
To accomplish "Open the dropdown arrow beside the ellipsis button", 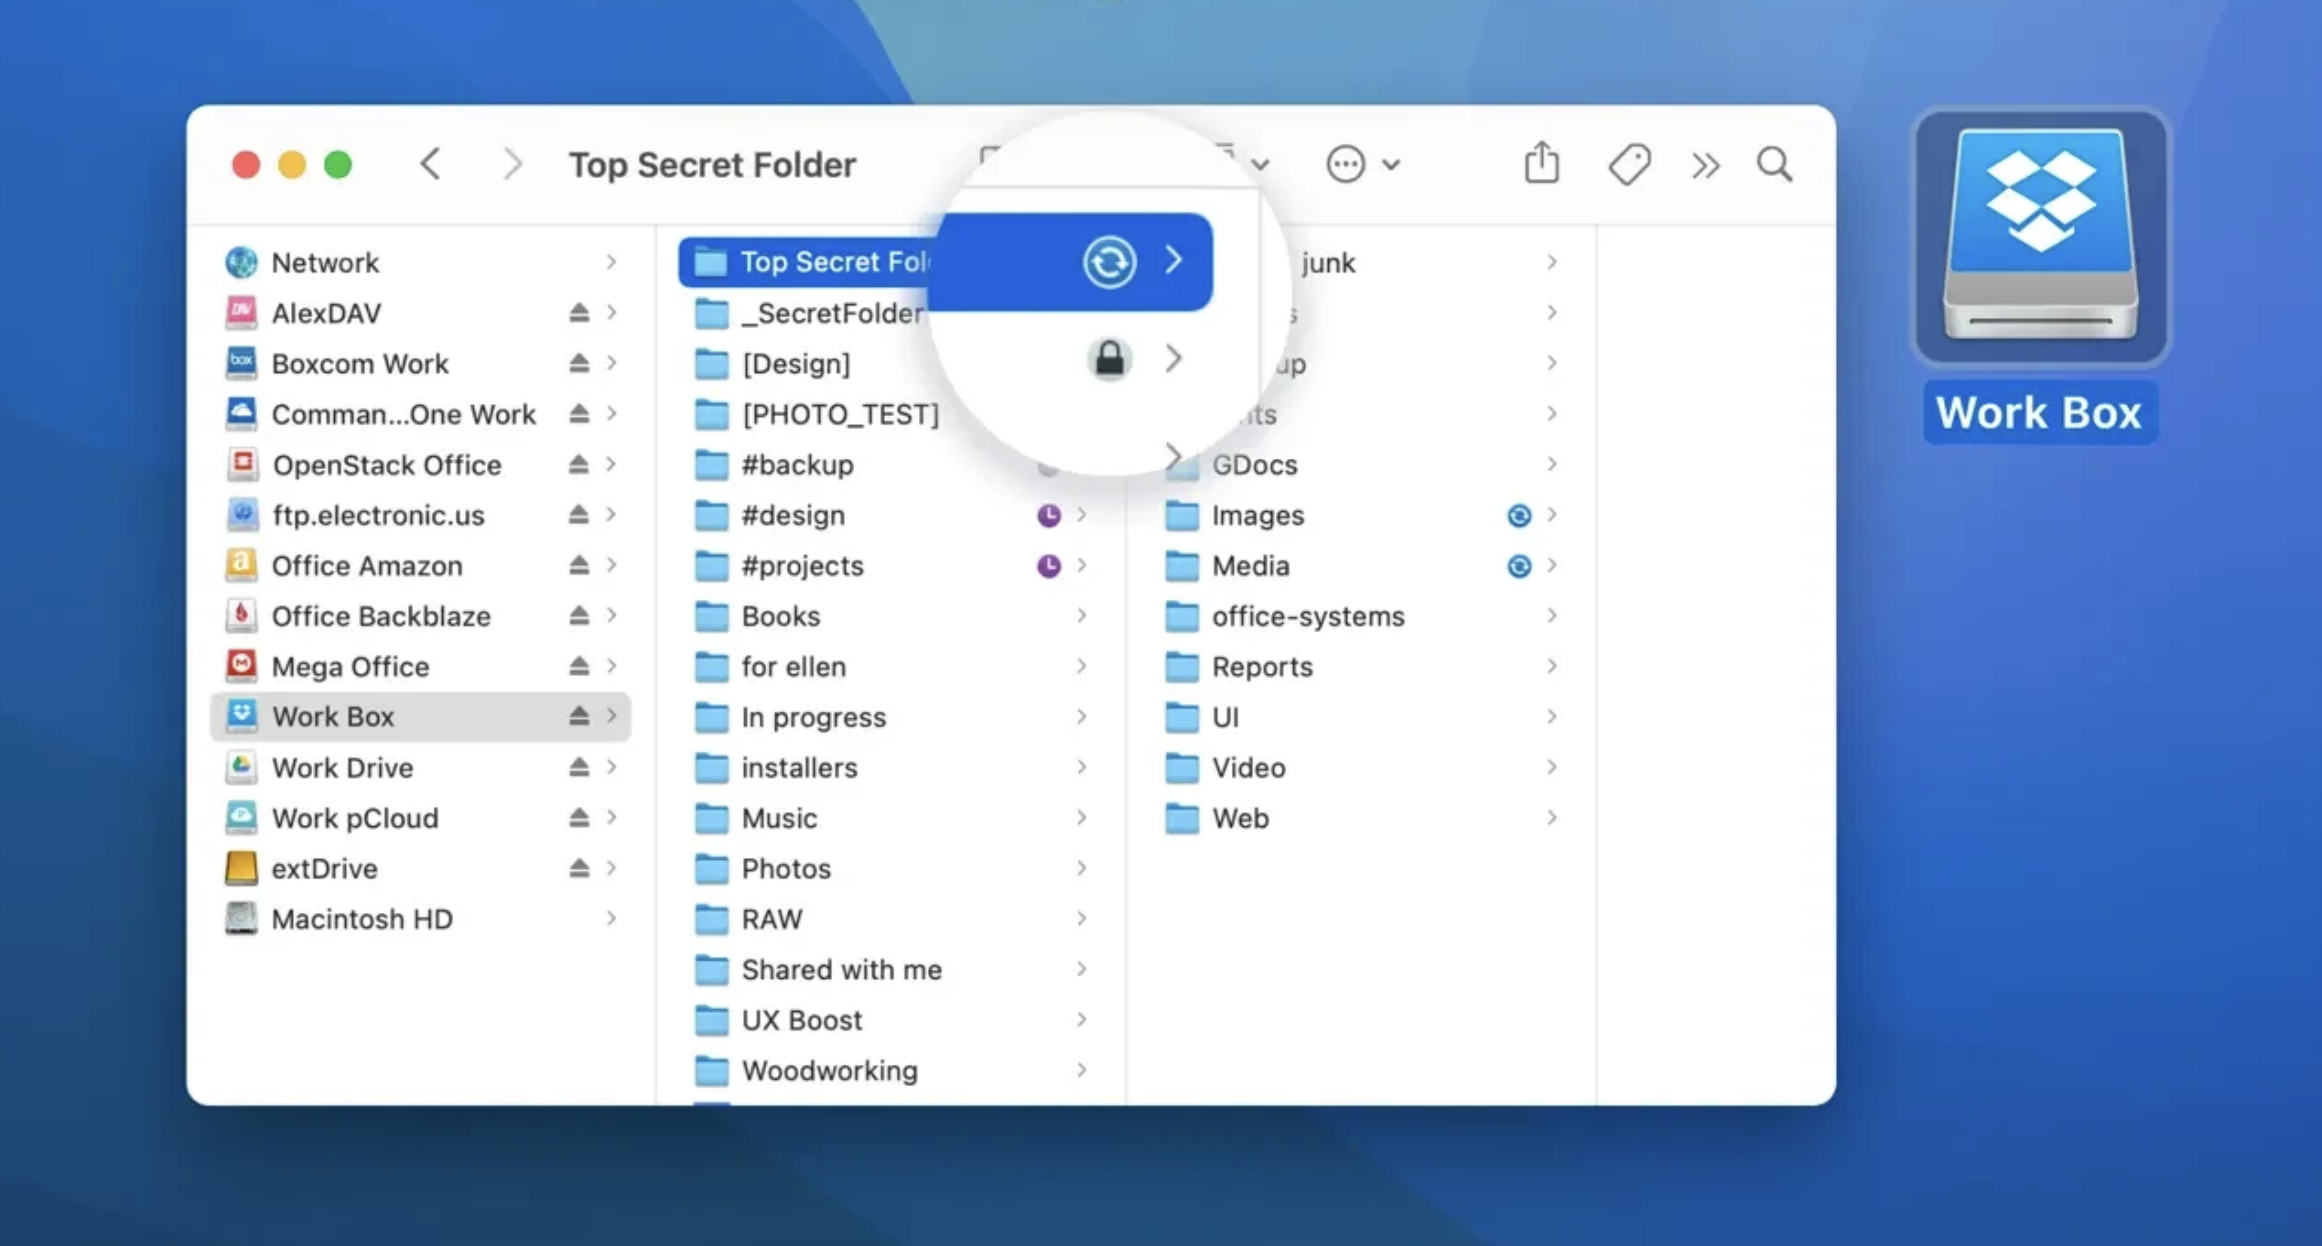I will click(x=1390, y=165).
